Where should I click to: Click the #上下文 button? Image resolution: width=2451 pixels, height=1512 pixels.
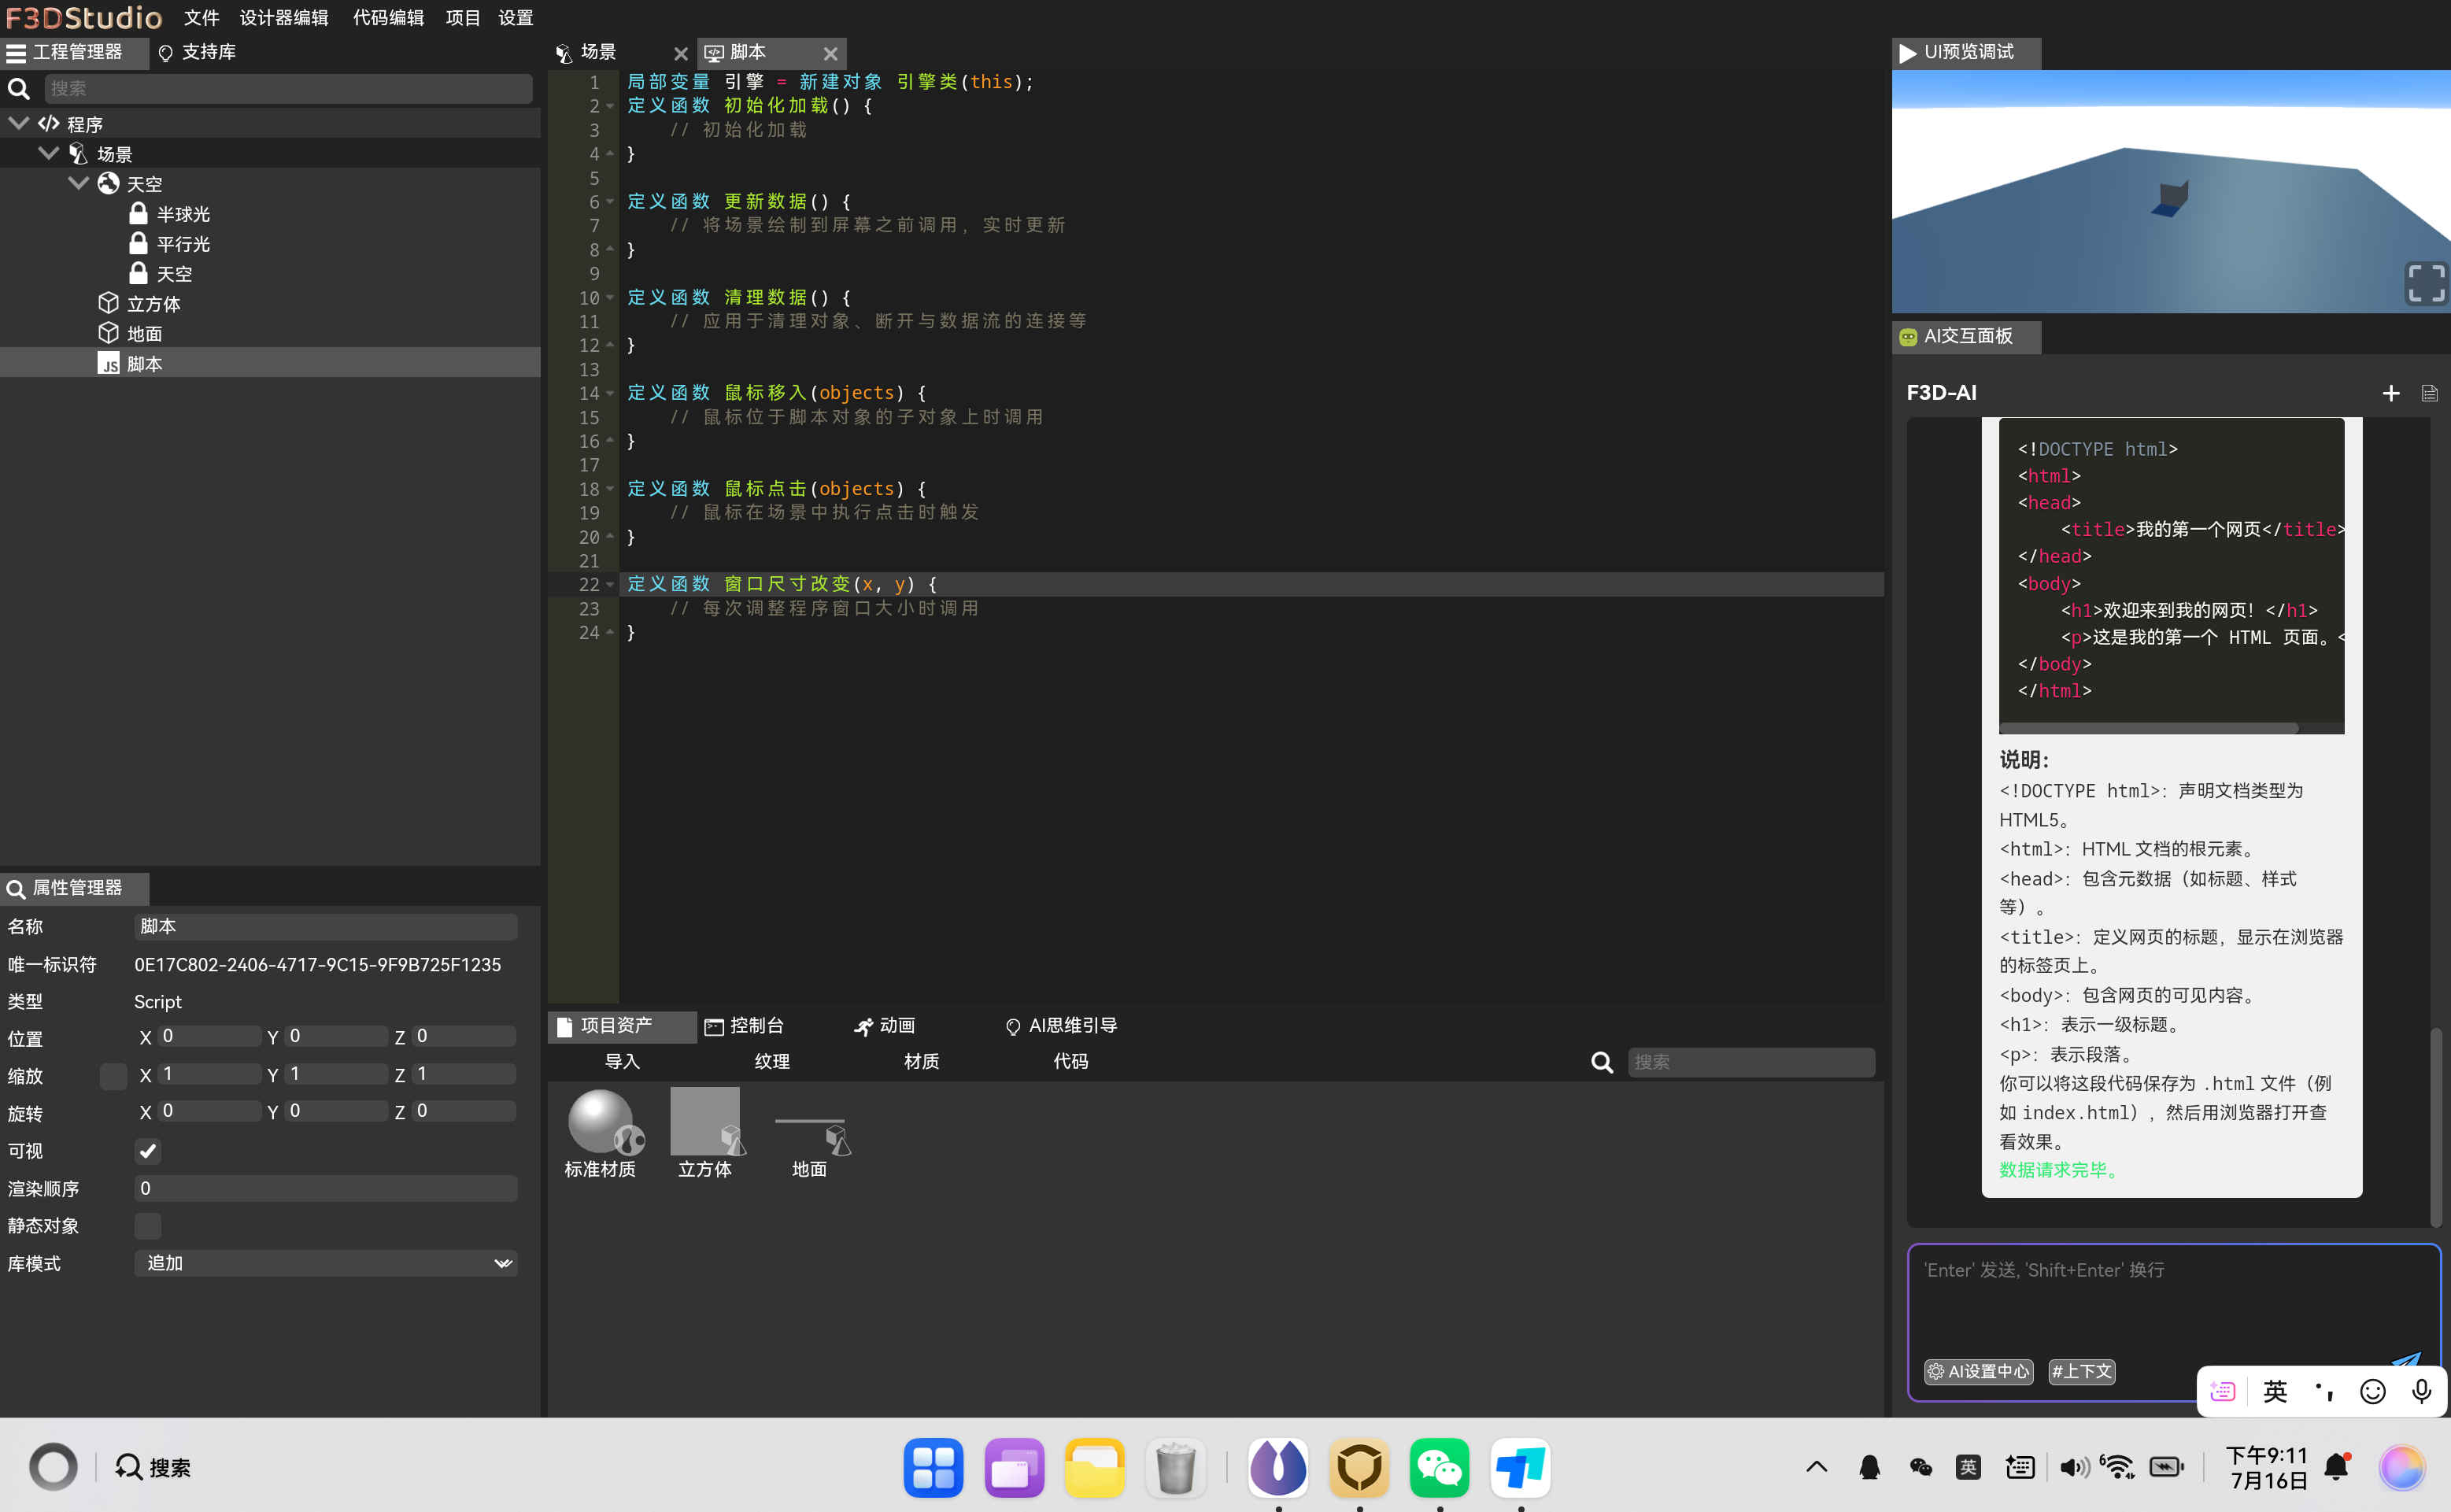point(2081,1371)
